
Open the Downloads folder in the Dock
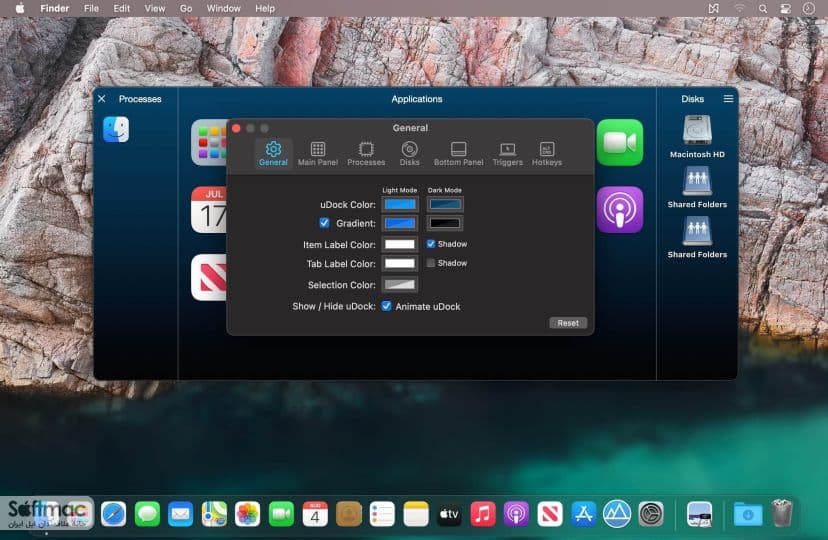pos(748,514)
